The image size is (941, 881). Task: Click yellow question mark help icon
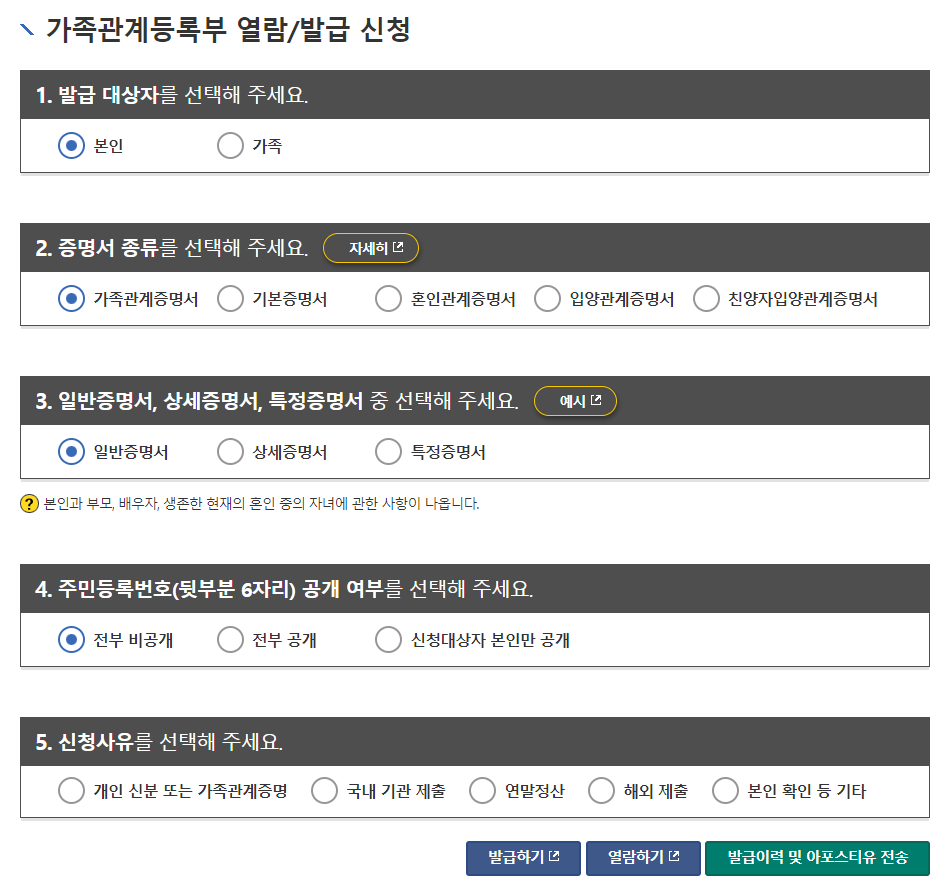(x=29, y=504)
